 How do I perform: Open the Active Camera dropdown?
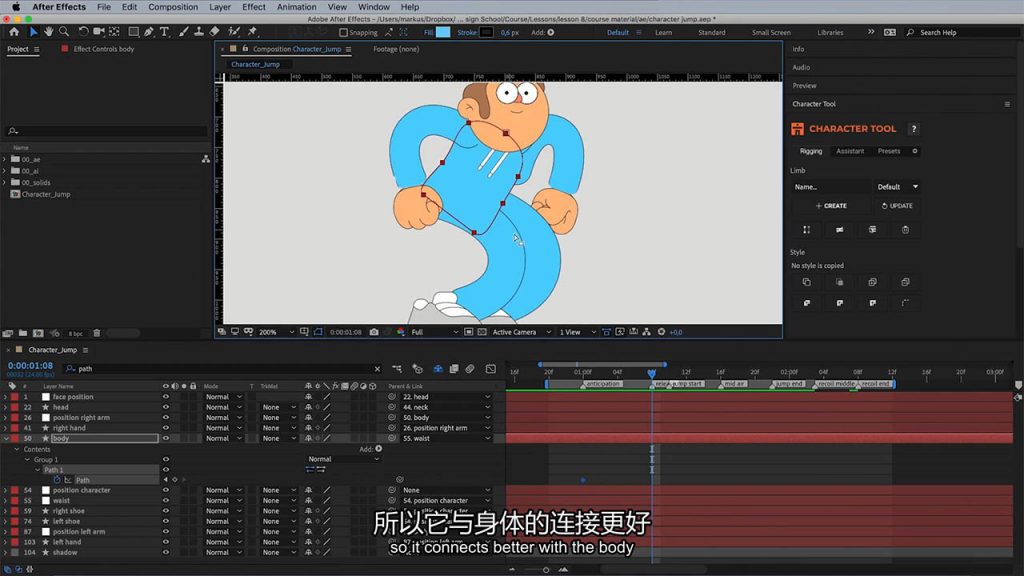click(521, 332)
